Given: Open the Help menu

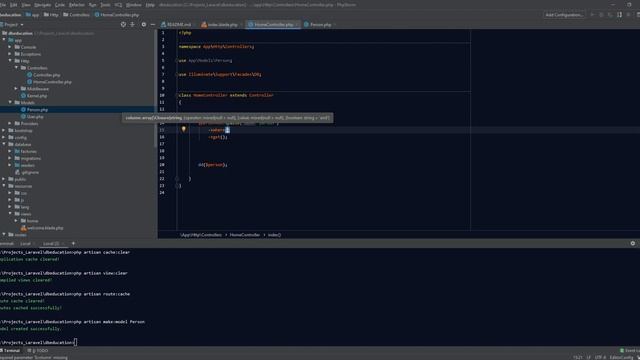Looking at the screenshot, I should 150,5.
